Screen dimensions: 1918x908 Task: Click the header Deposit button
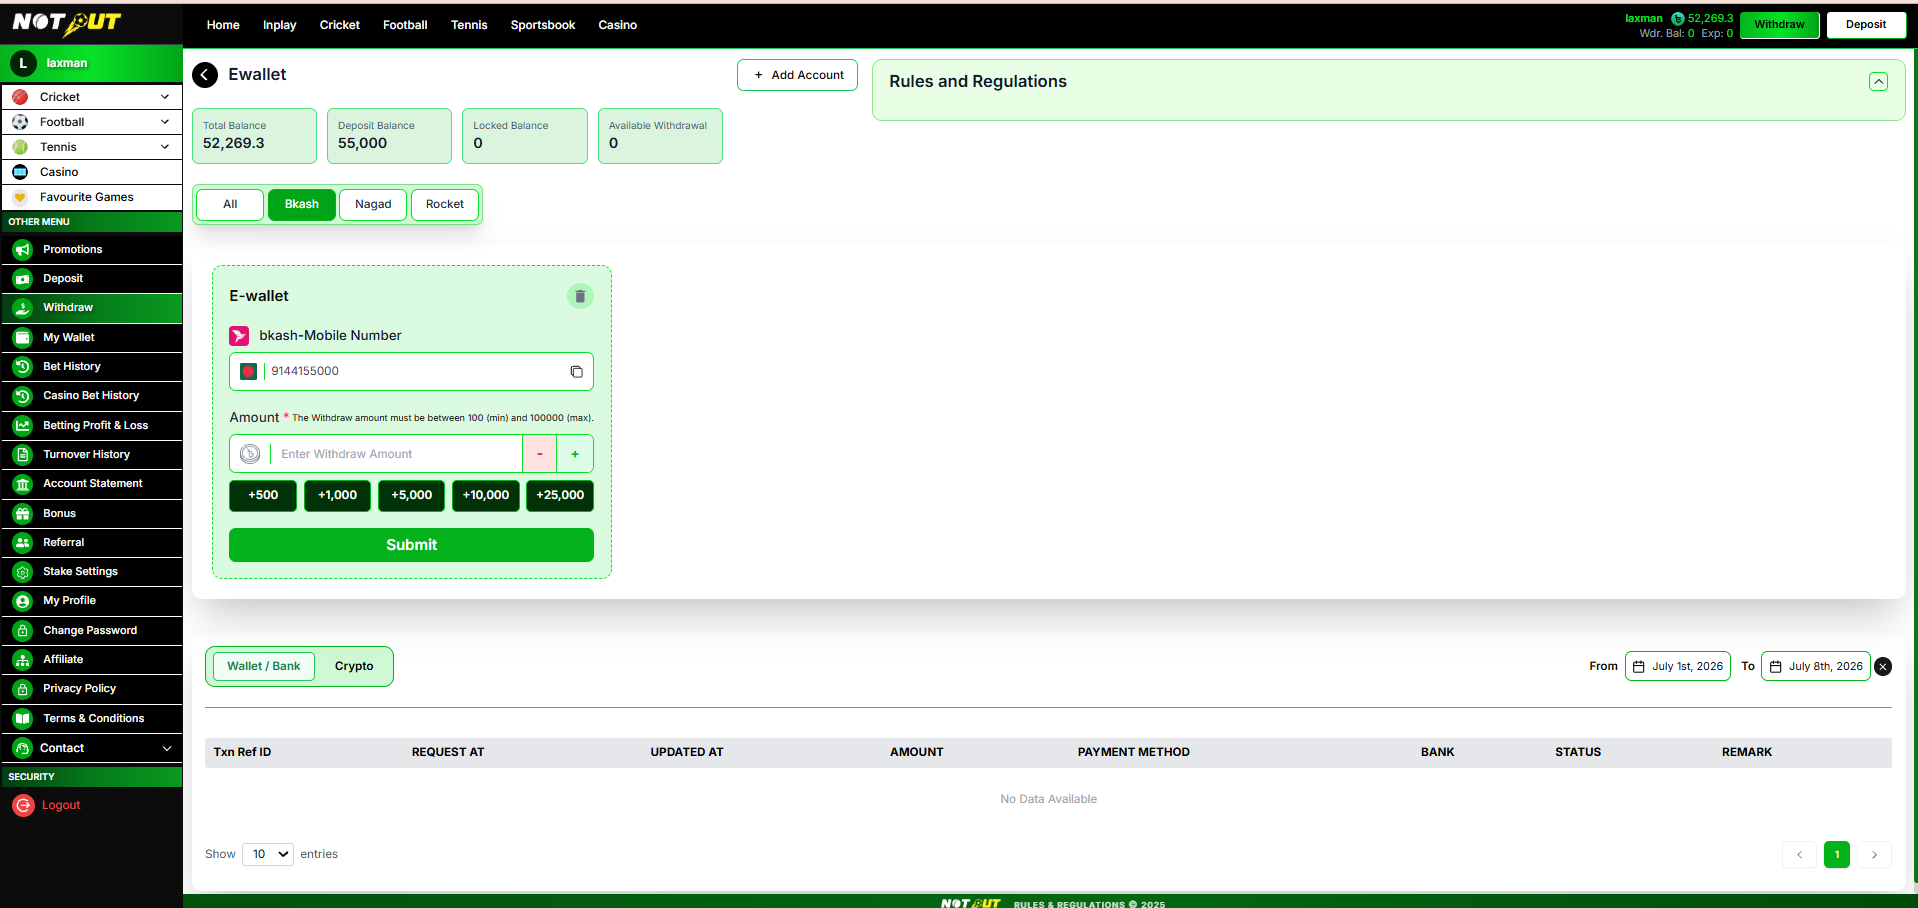[1866, 25]
